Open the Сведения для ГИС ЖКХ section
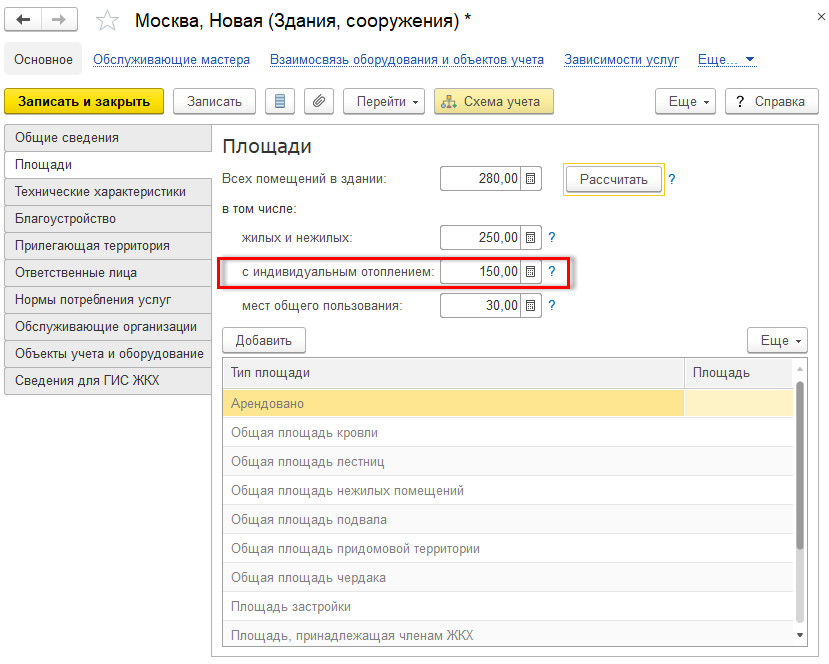The image size is (829, 664). click(x=87, y=380)
